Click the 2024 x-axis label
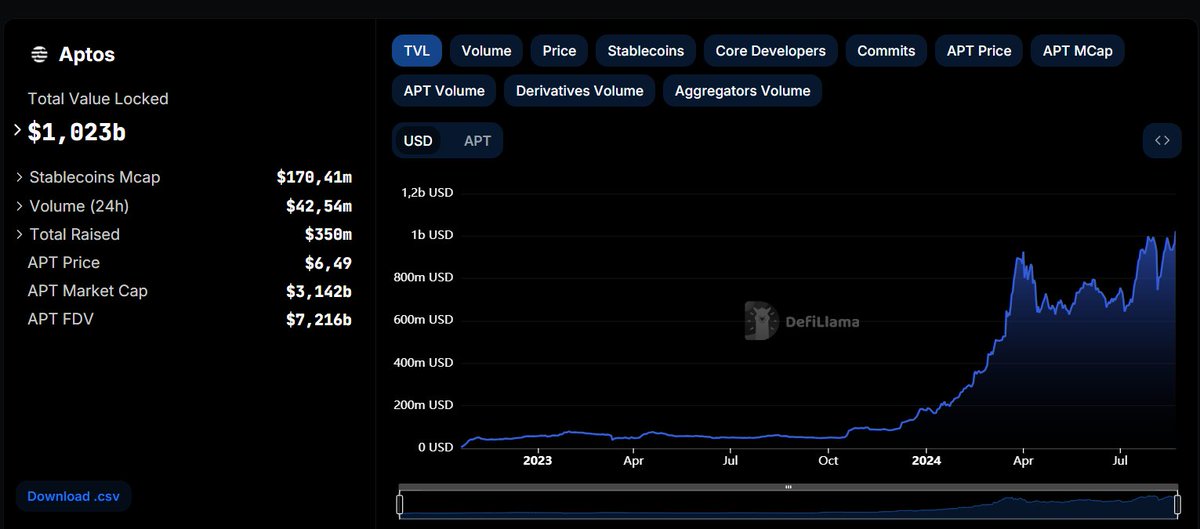Screen dimensions: 1200x529 click(926, 461)
